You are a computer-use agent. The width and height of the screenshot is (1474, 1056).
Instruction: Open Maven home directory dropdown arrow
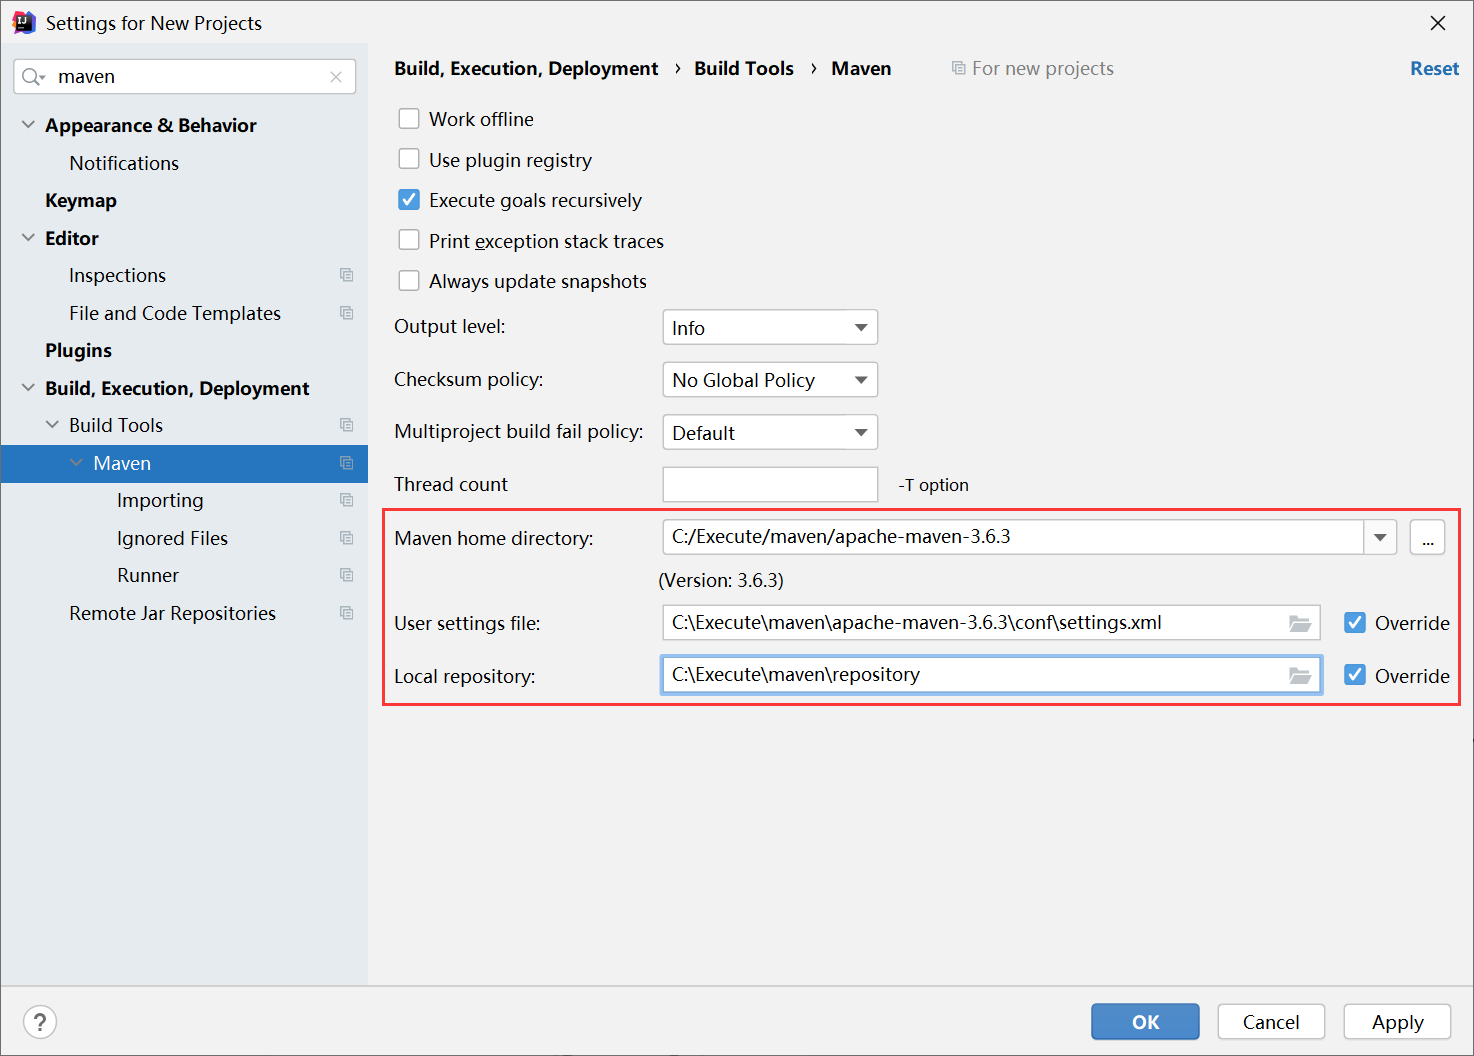(x=1380, y=537)
